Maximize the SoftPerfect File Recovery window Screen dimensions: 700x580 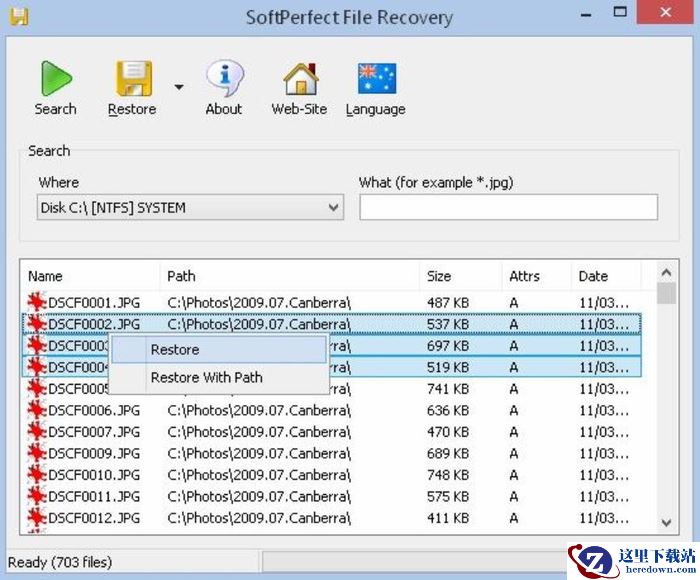(620, 12)
